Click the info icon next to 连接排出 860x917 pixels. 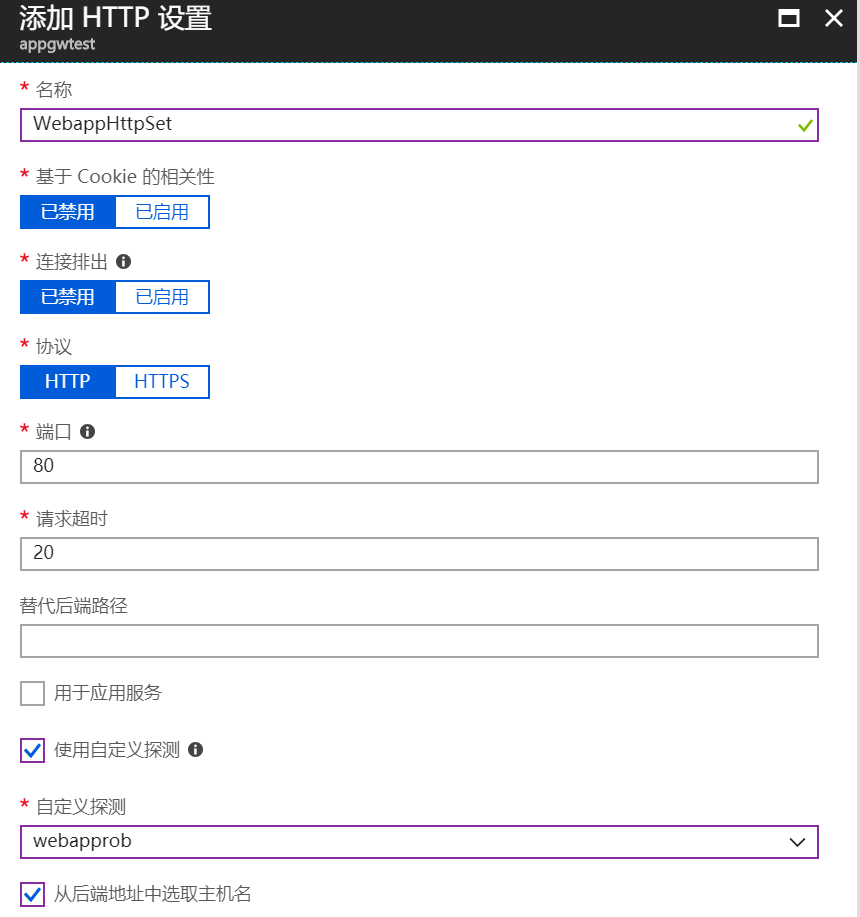pyautogui.click(x=124, y=261)
